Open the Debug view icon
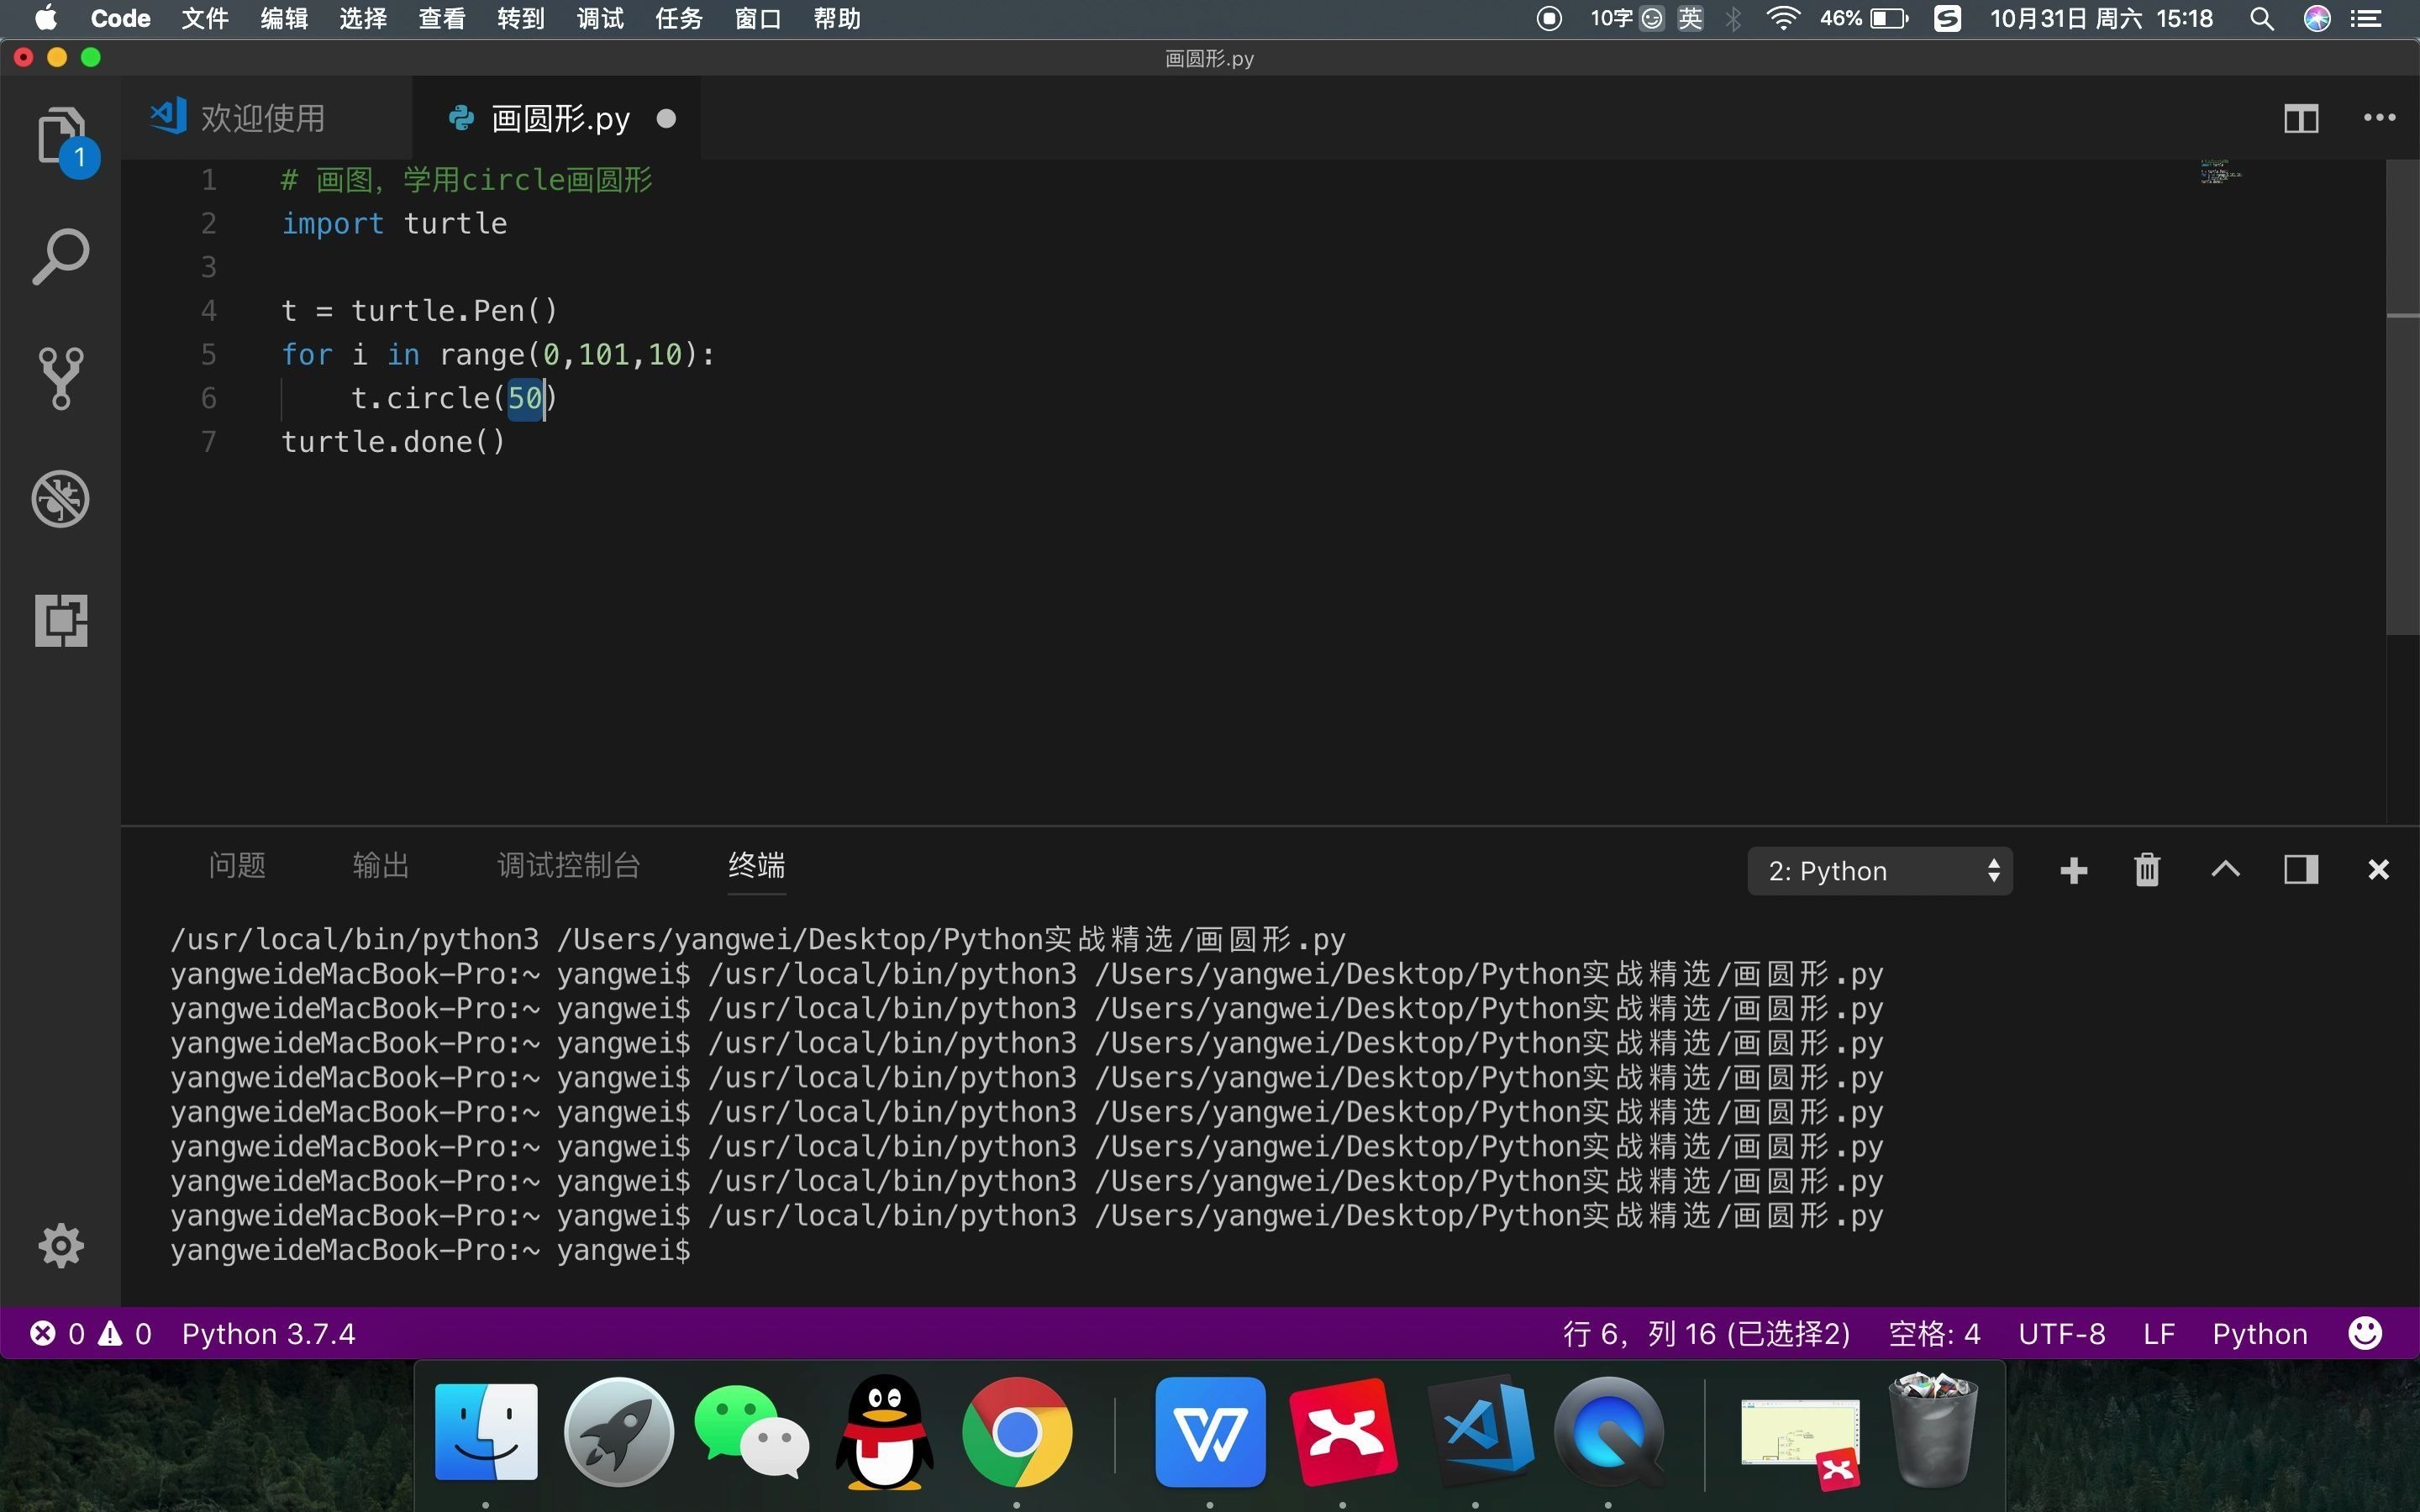 pos(60,499)
